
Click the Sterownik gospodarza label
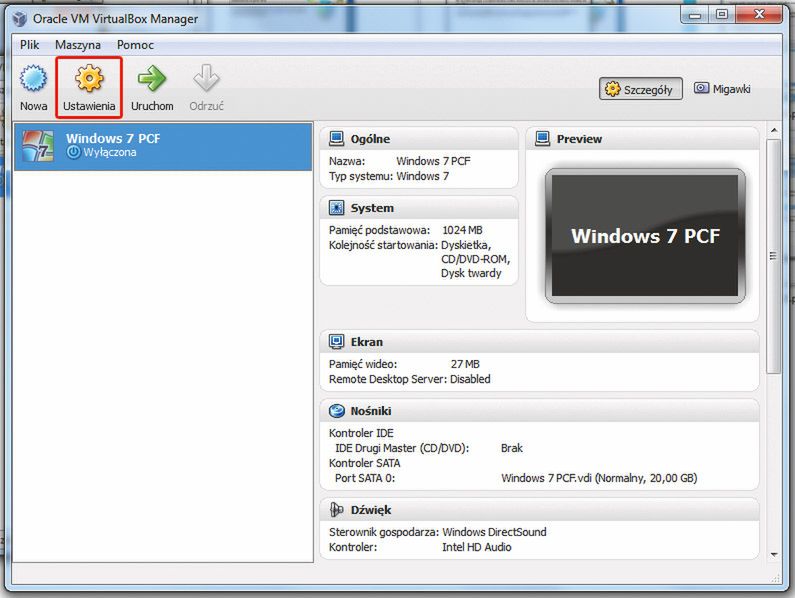(x=384, y=532)
